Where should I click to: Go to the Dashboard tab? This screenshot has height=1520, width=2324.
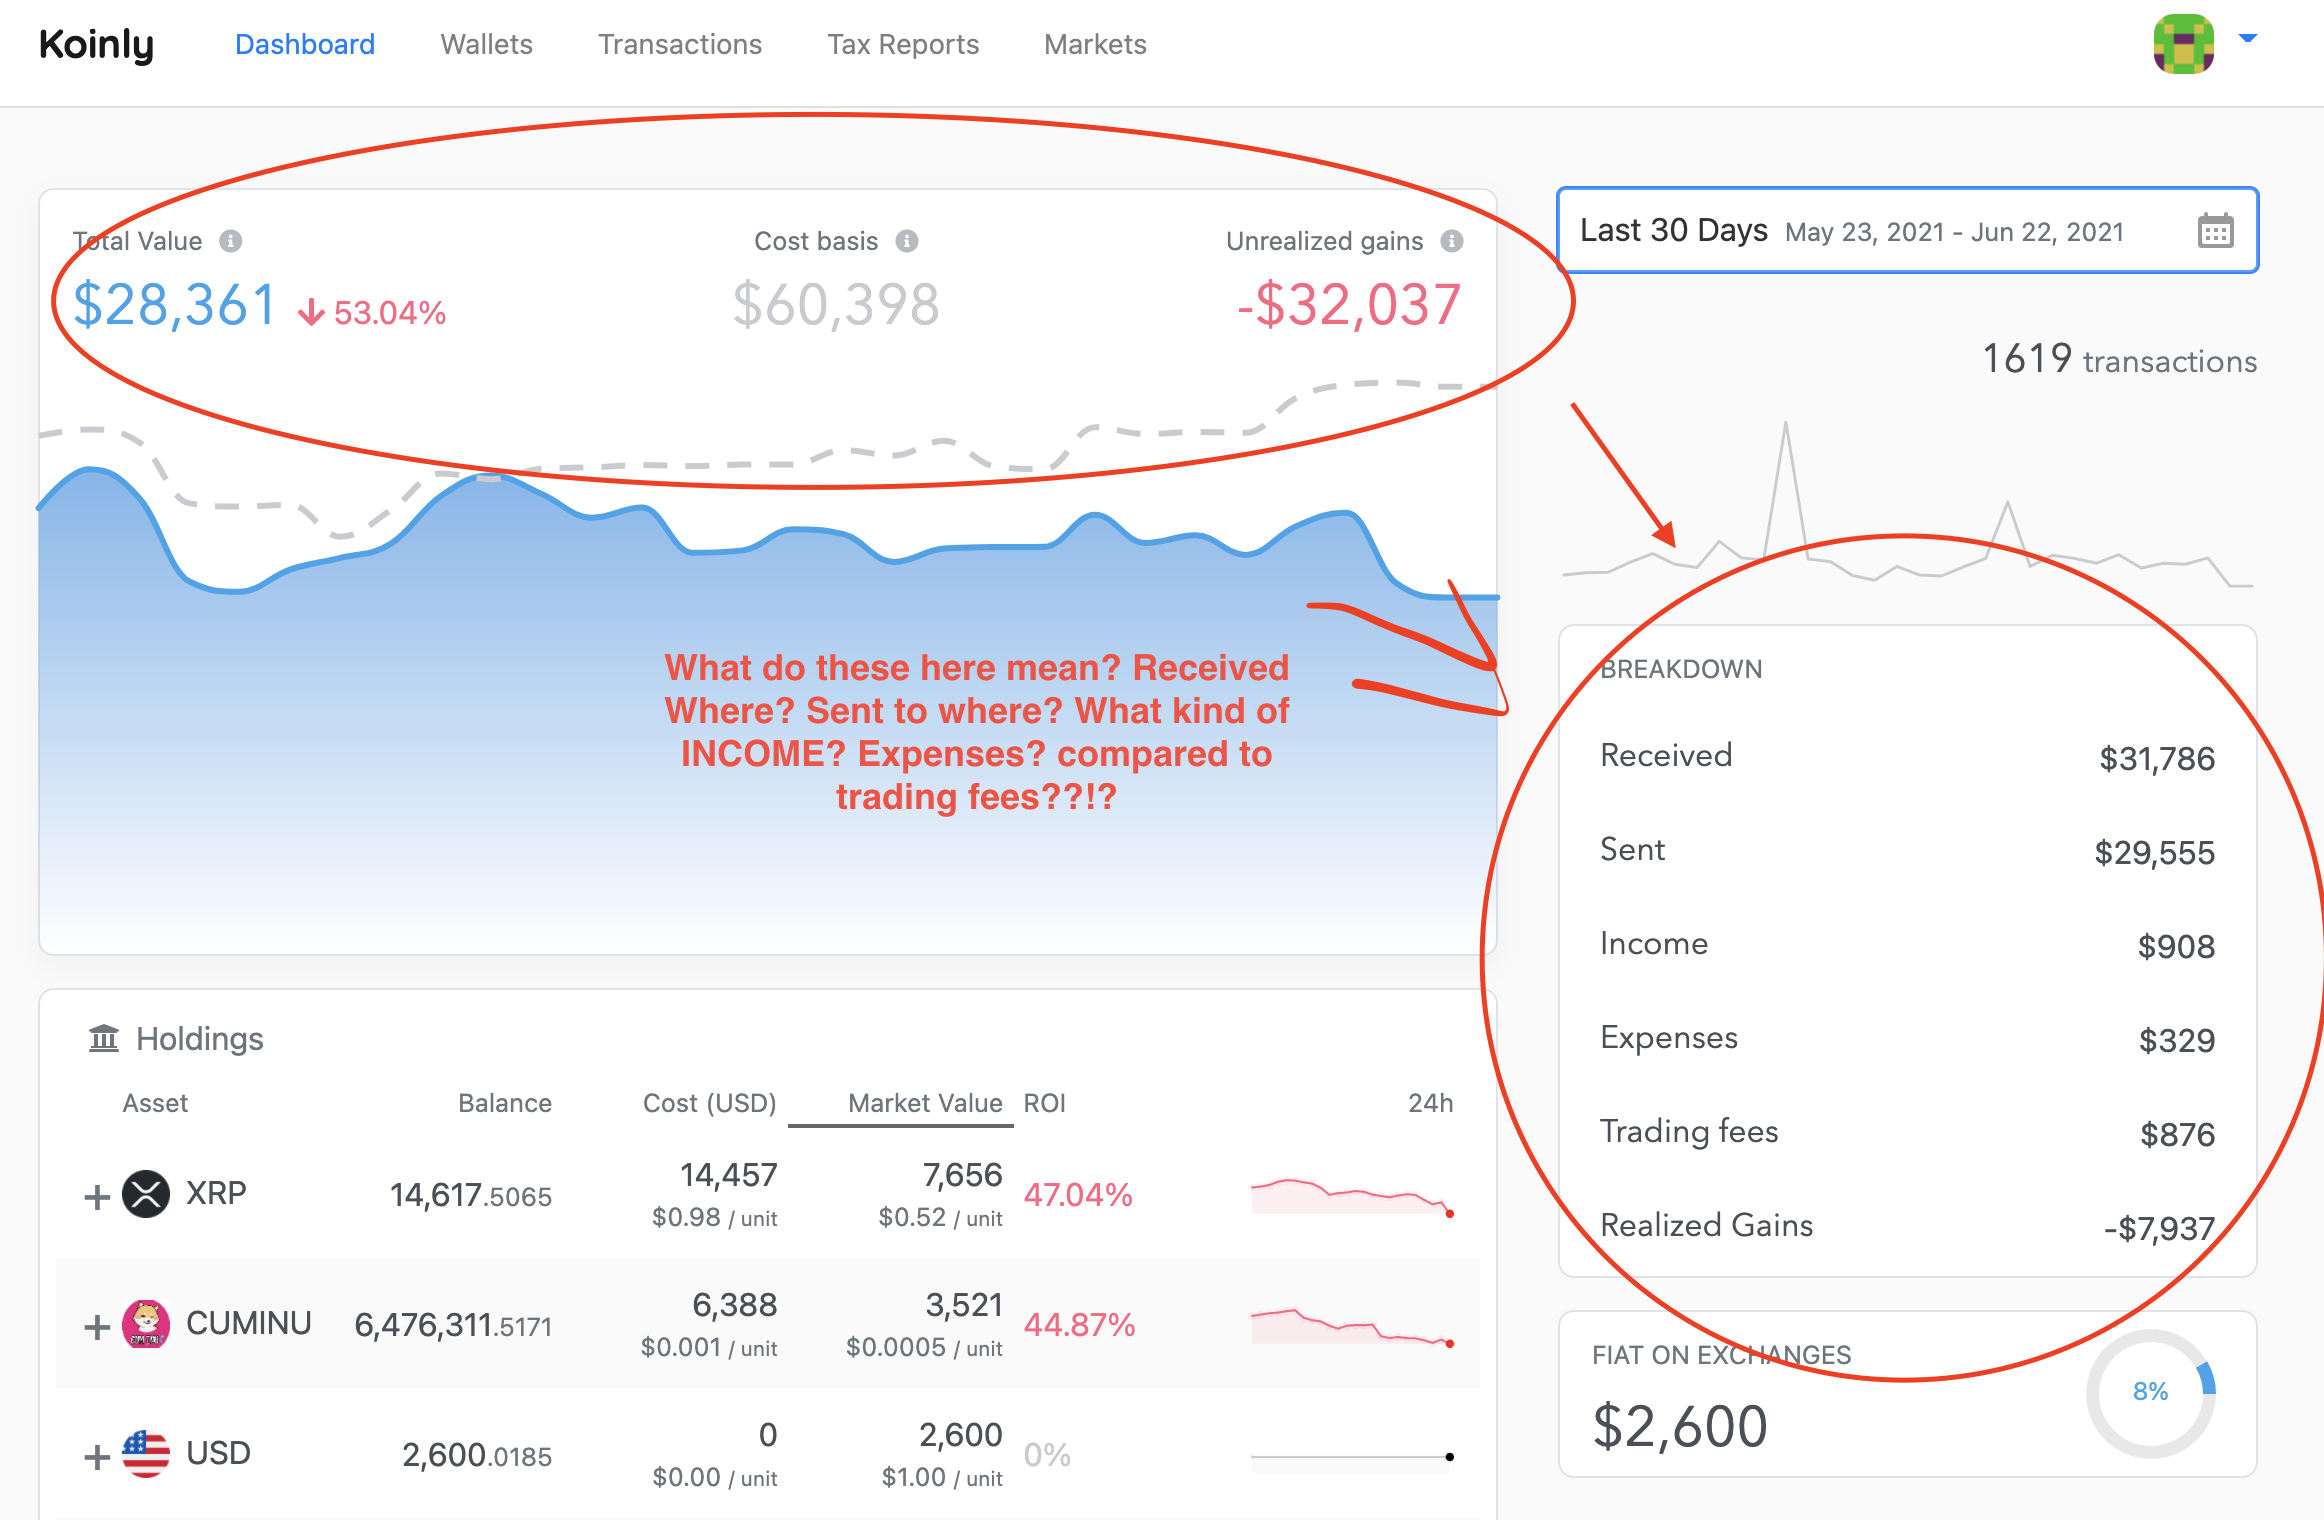(x=305, y=44)
